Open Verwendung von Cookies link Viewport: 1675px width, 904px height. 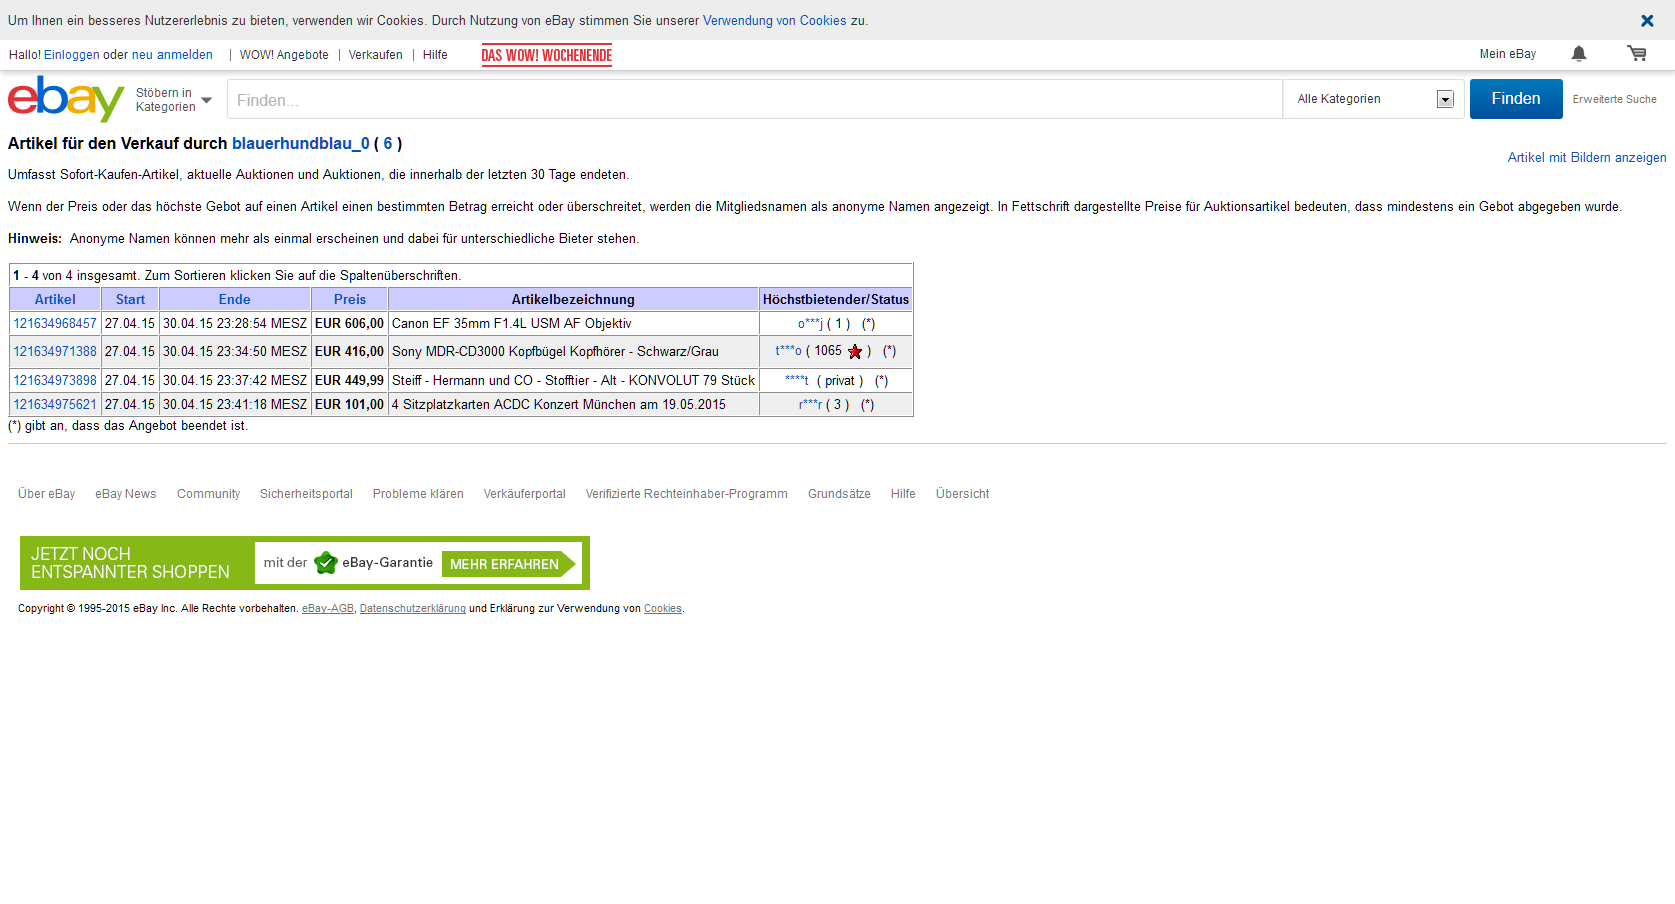coord(775,21)
